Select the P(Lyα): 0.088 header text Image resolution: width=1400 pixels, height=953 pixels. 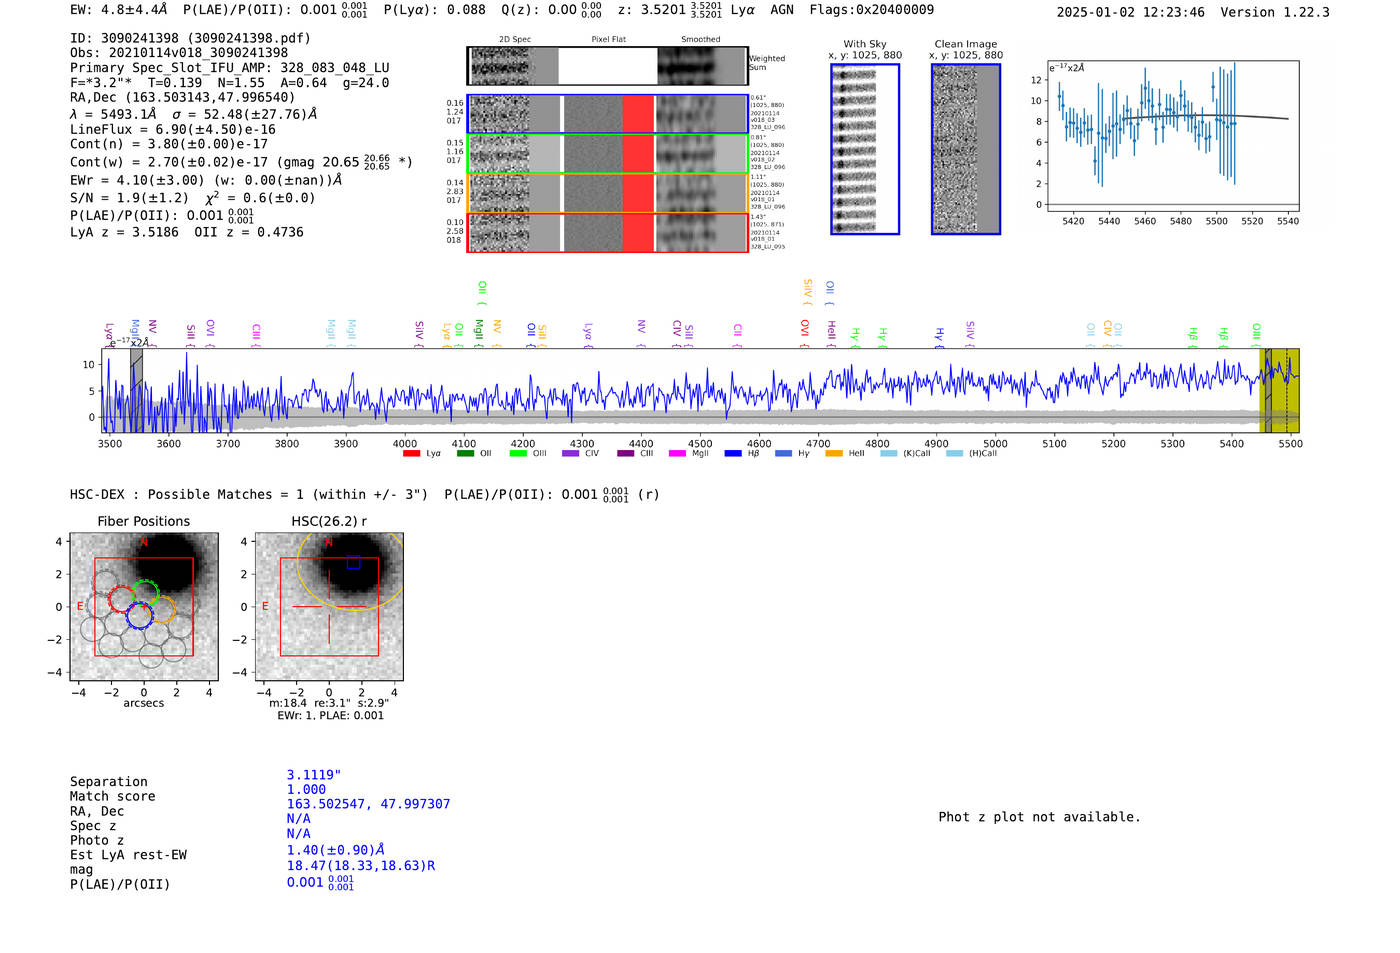435,10
